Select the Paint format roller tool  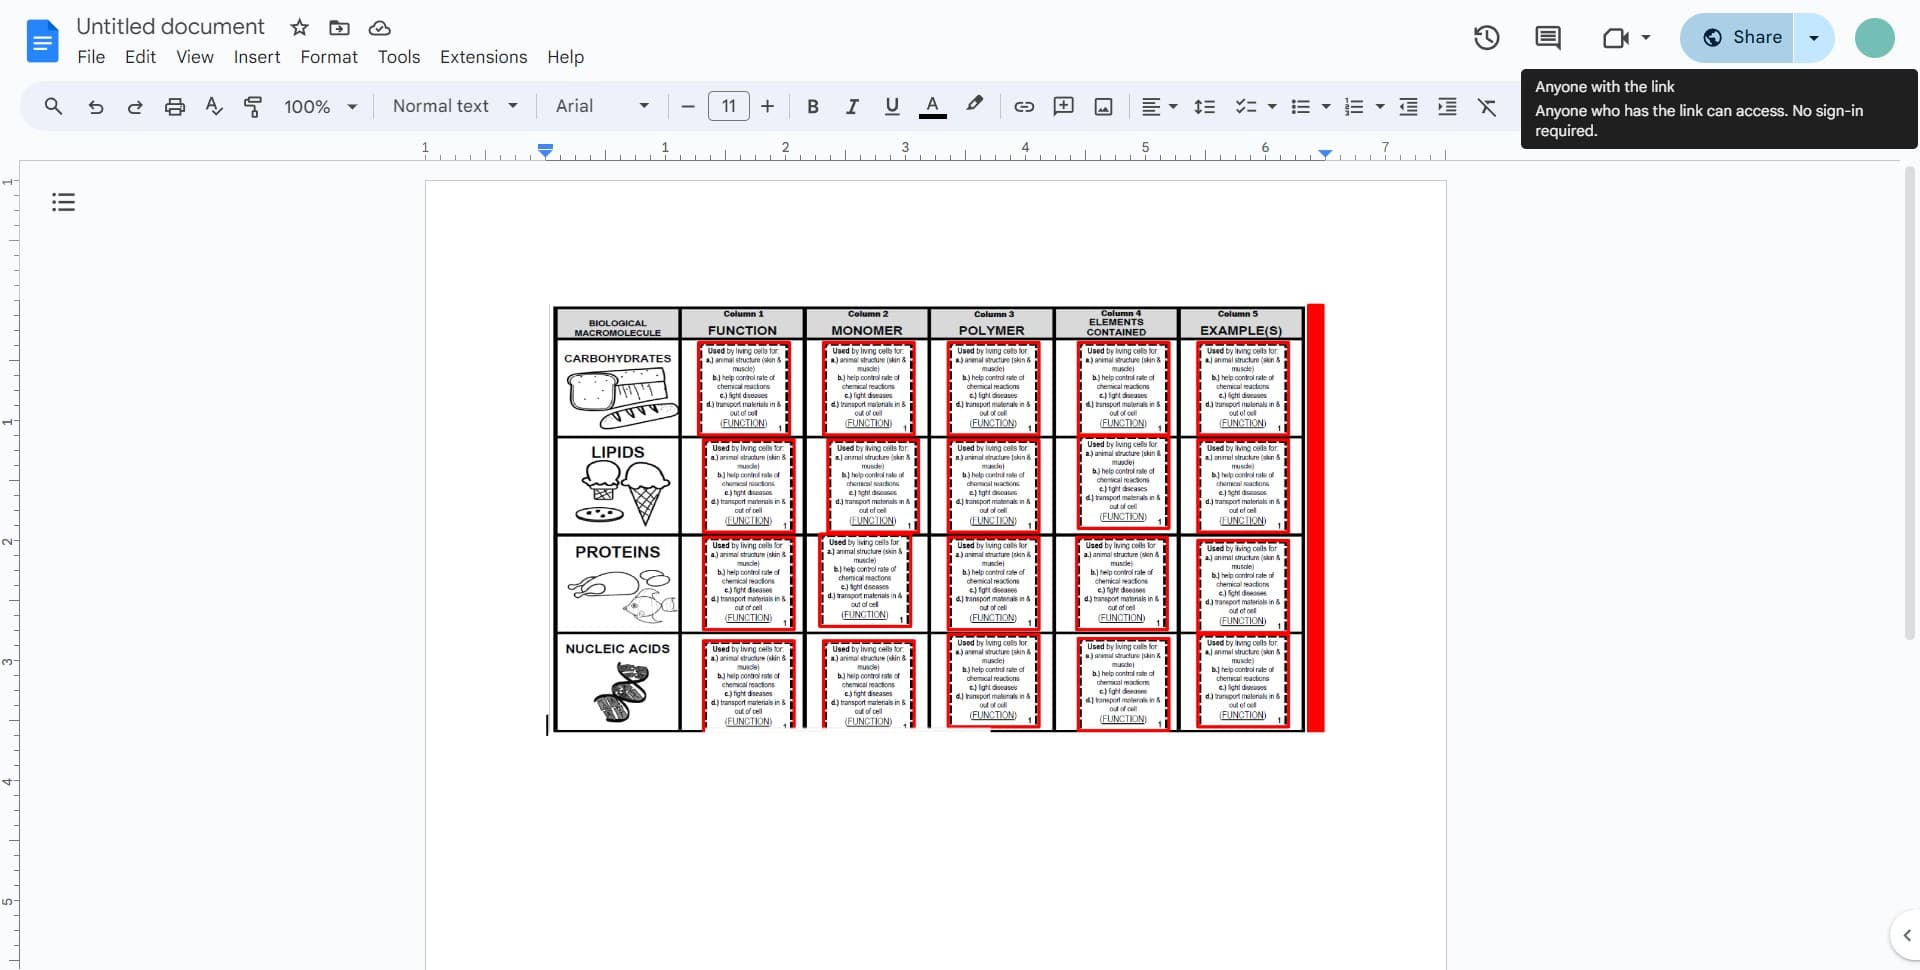tap(253, 107)
